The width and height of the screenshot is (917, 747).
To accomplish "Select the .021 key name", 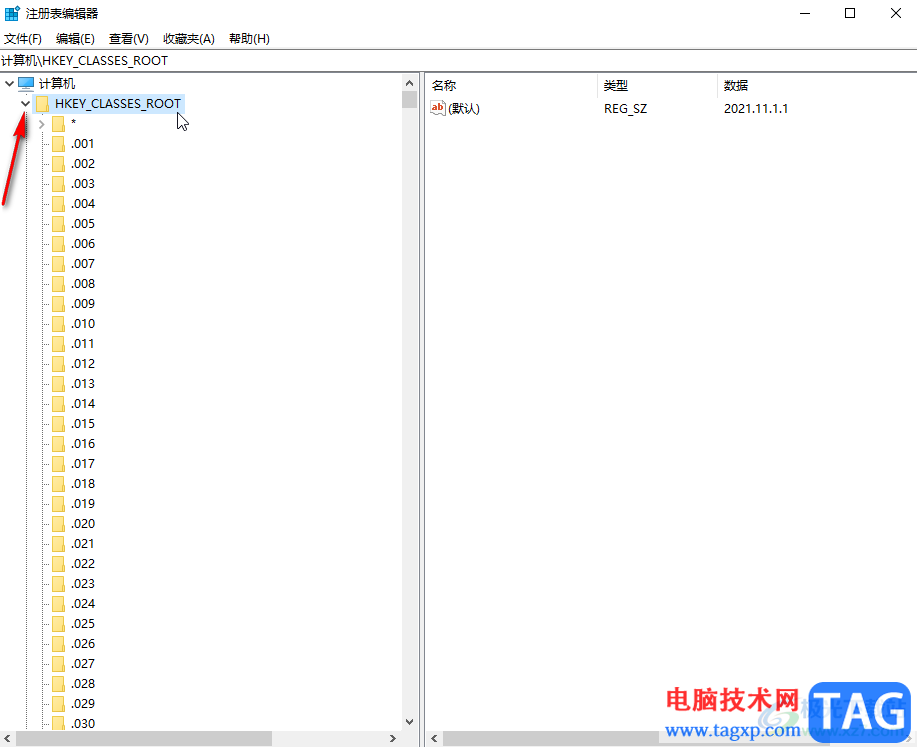I will (x=82, y=543).
